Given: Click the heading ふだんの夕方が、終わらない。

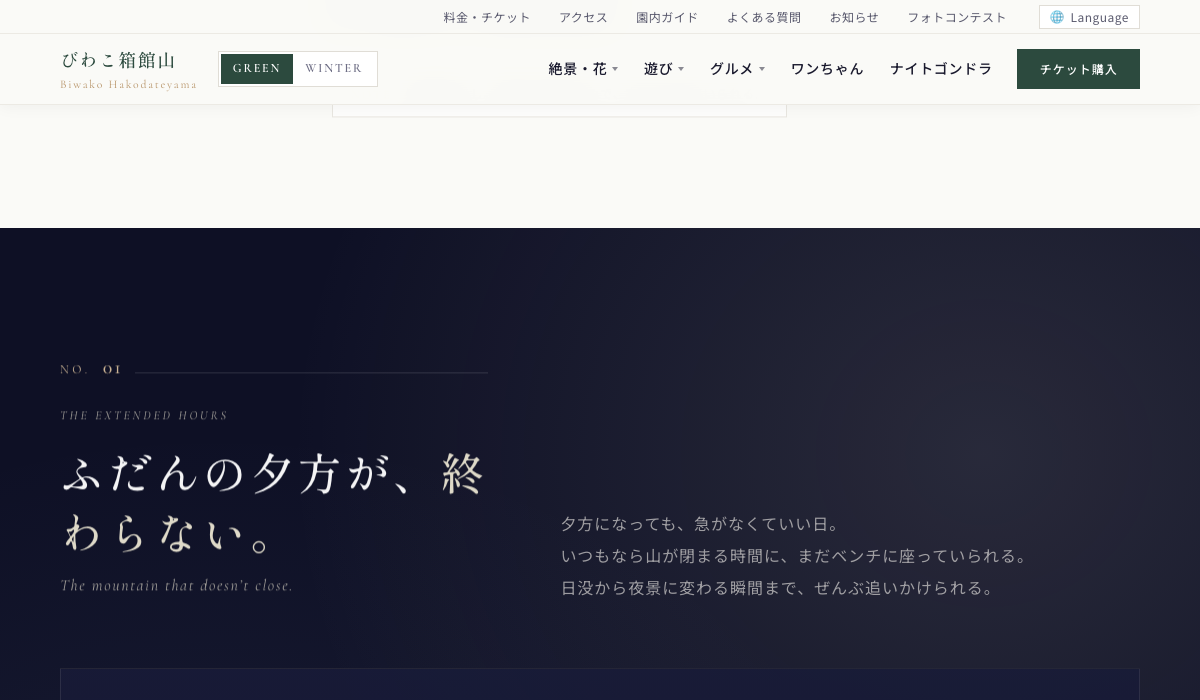Looking at the screenshot, I should 274,503.
